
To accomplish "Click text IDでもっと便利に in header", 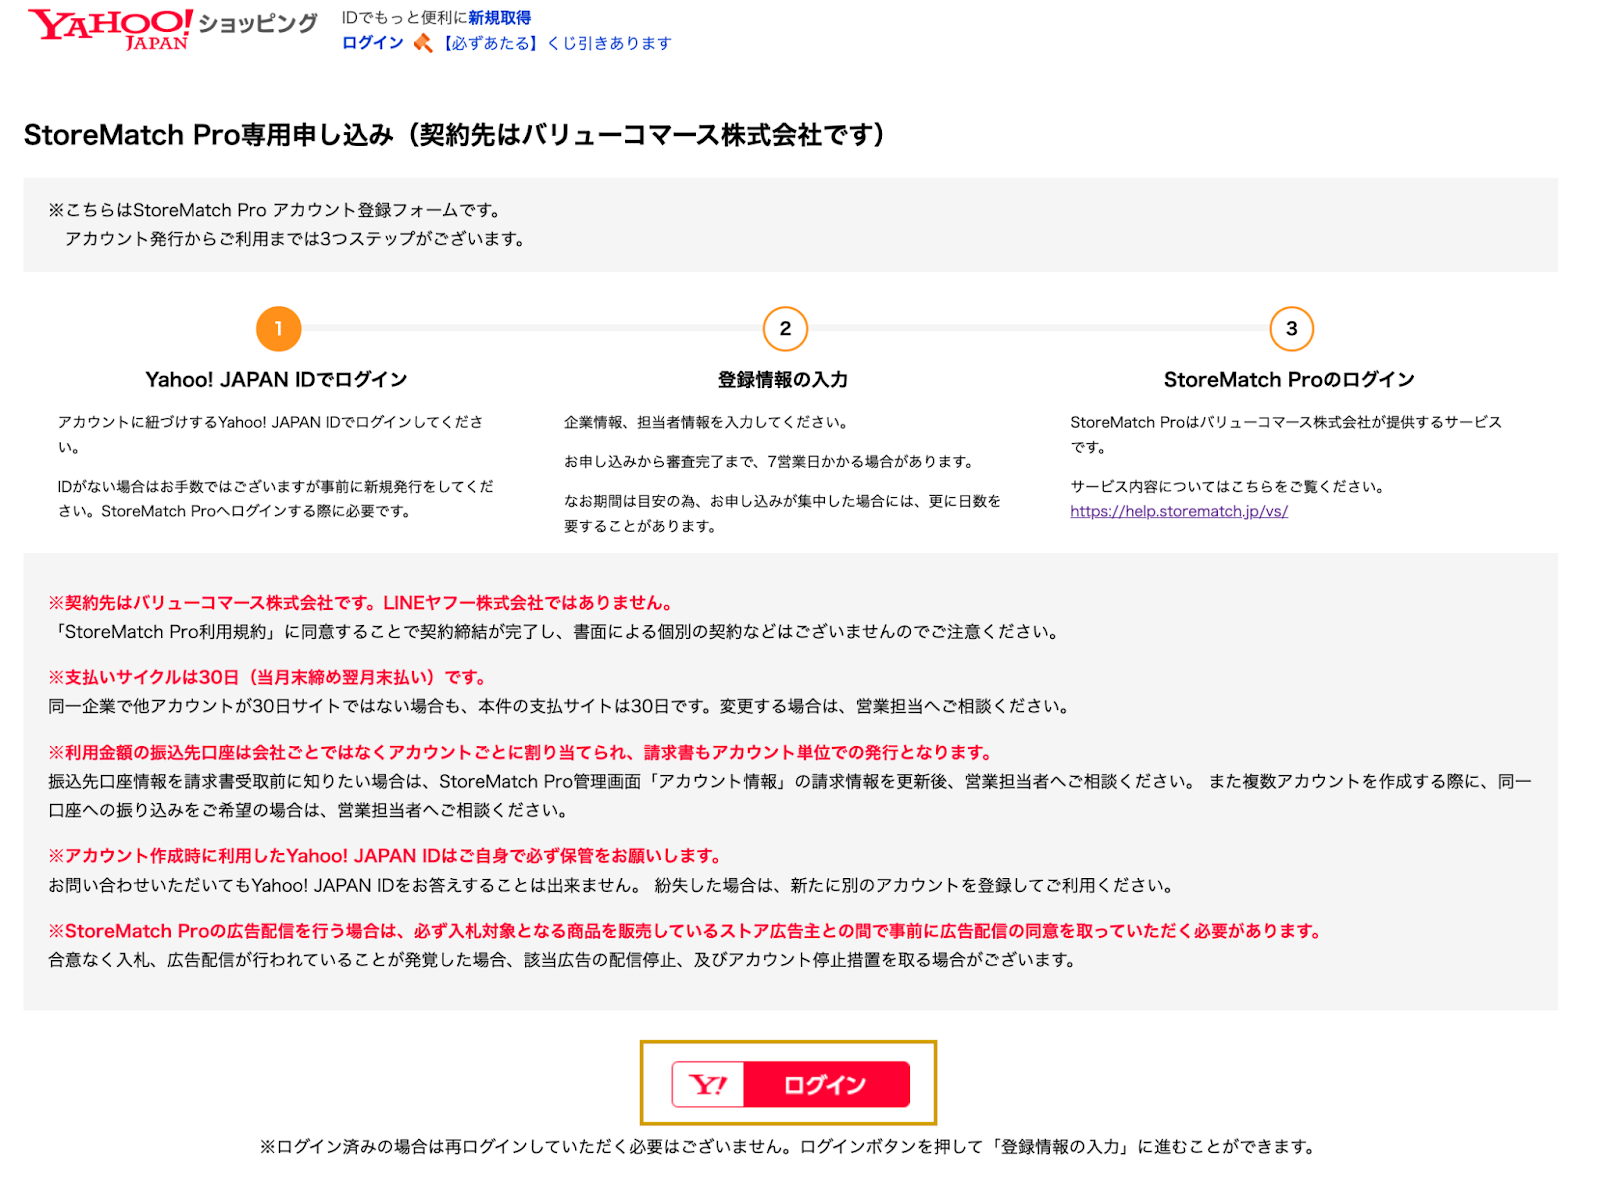I will [x=404, y=18].
